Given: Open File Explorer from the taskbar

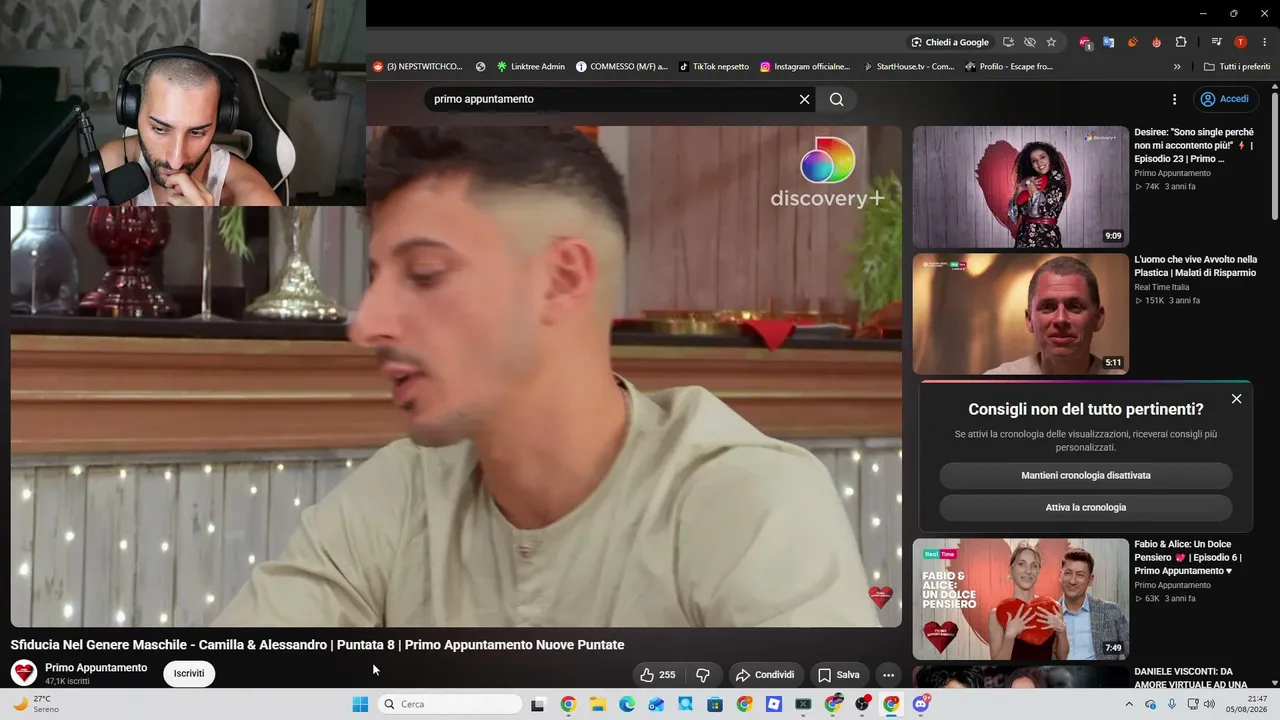Looking at the screenshot, I should click(597, 704).
